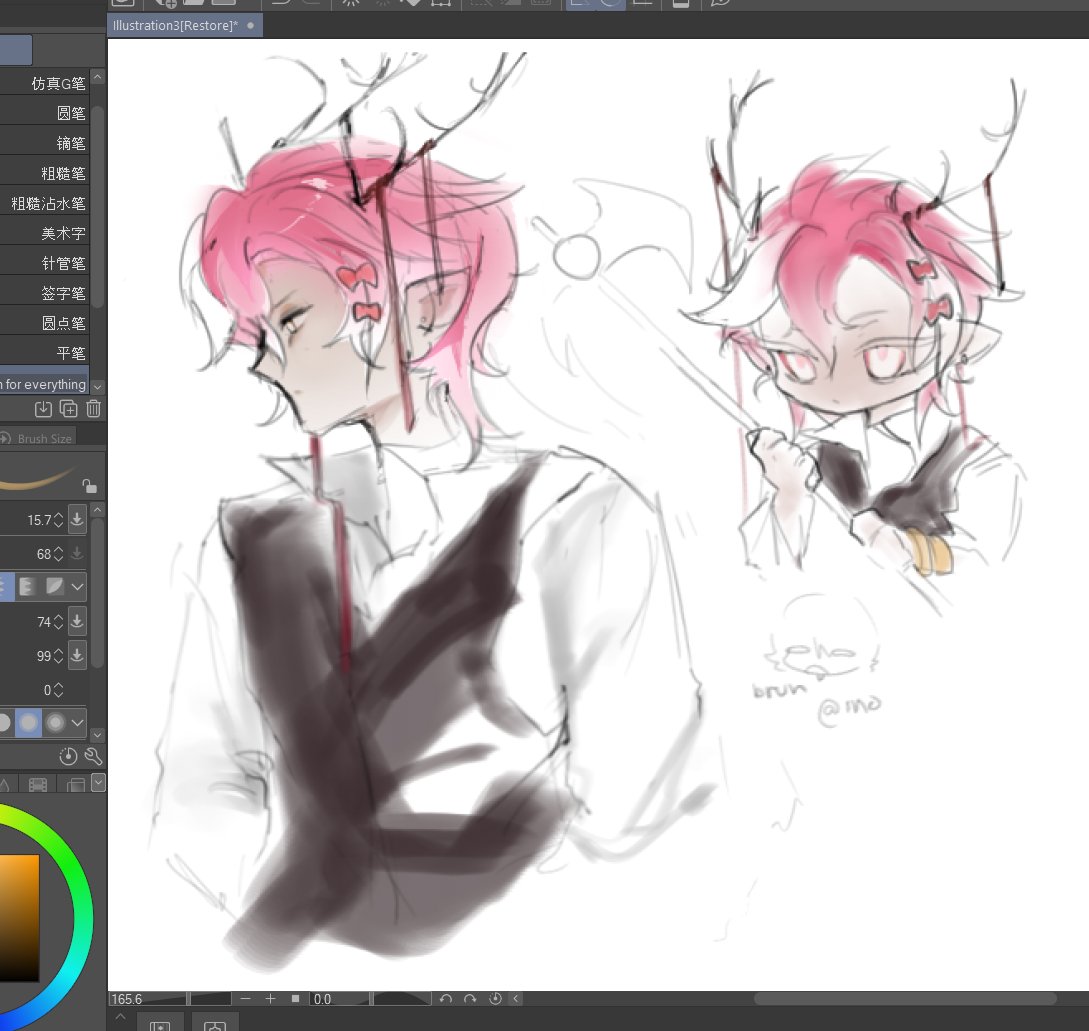Screen dimensions: 1089x1031
Task: Select the selected medium-soft brush tip
Action: (28, 723)
